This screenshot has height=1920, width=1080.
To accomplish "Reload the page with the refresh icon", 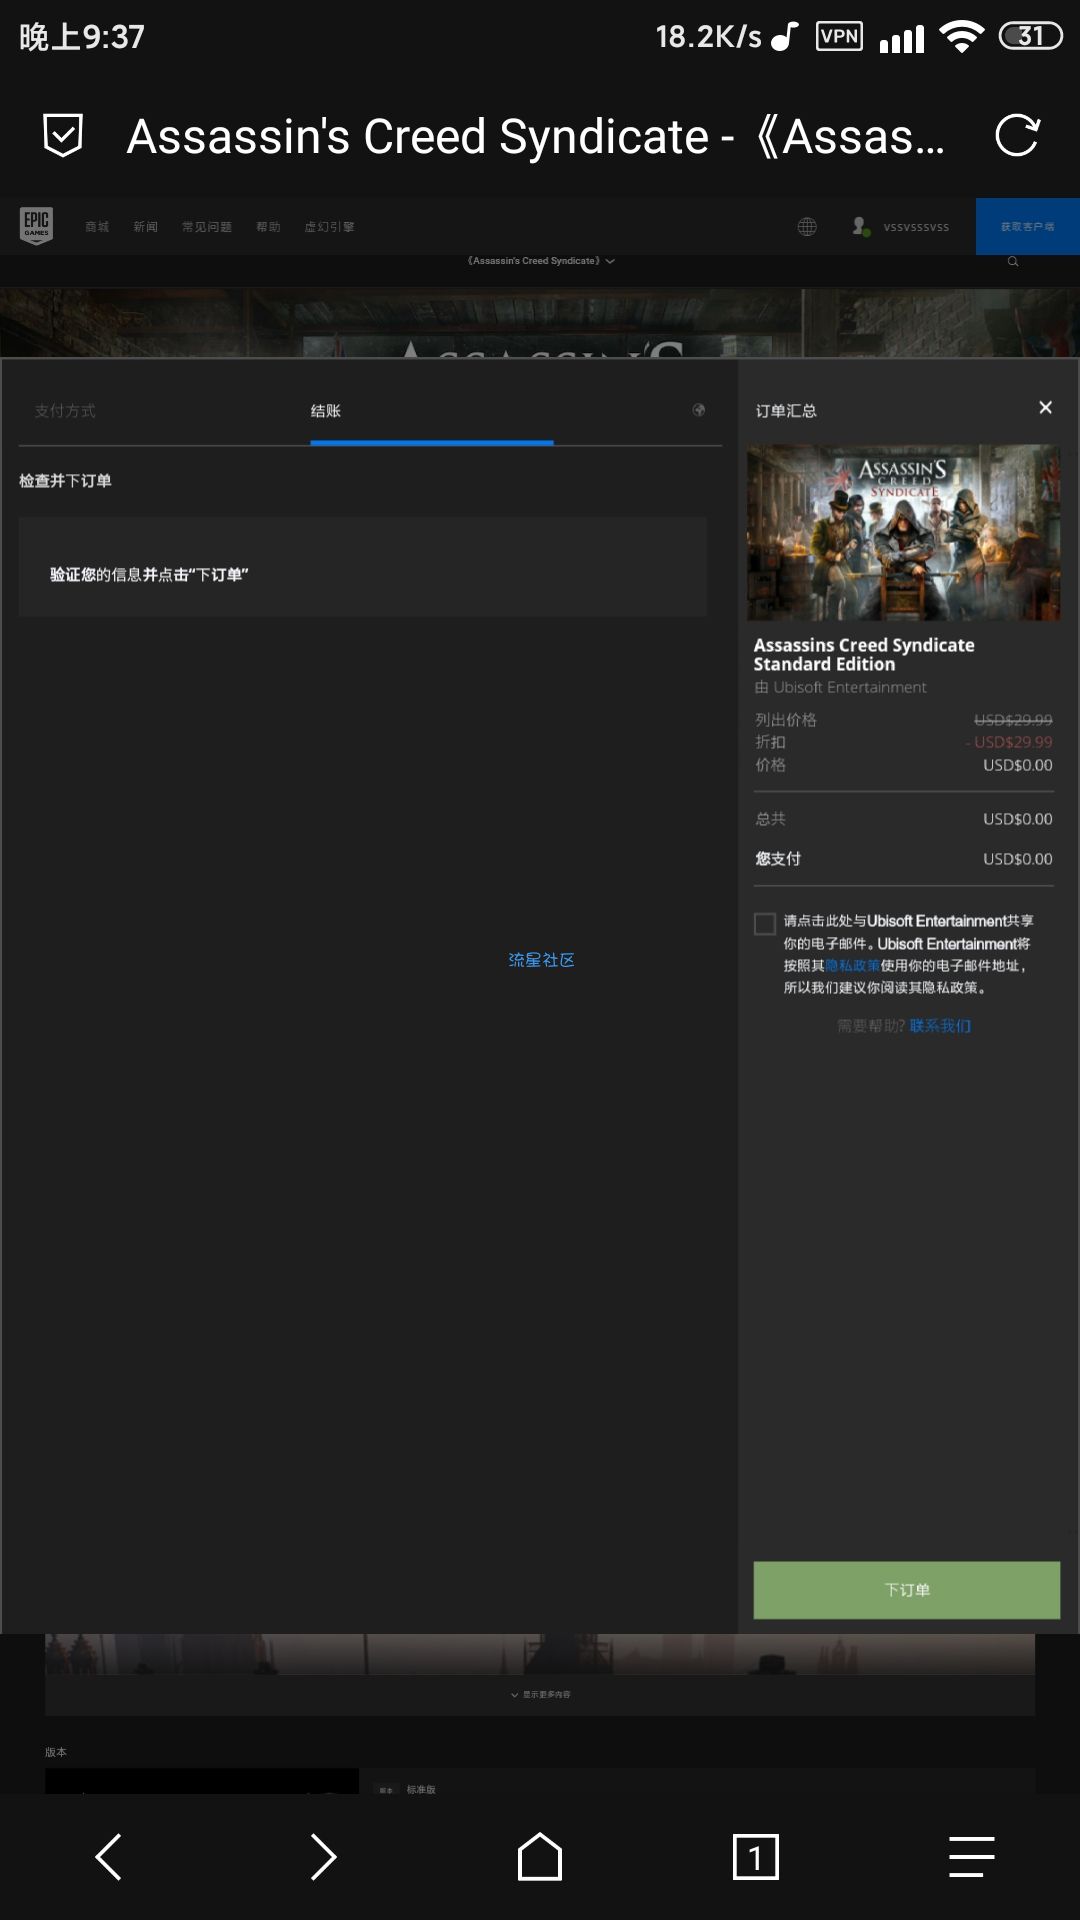I will pyautogui.click(x=1018, y=135).
